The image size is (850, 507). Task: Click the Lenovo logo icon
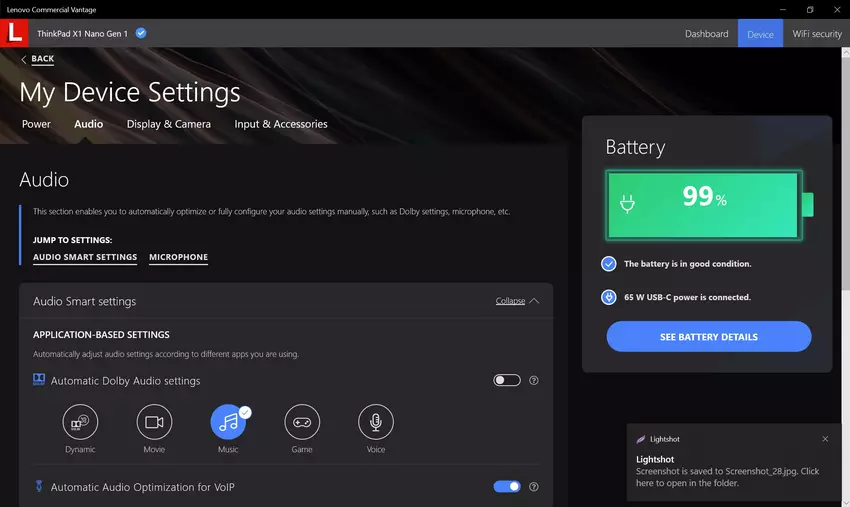coord(14,33)
